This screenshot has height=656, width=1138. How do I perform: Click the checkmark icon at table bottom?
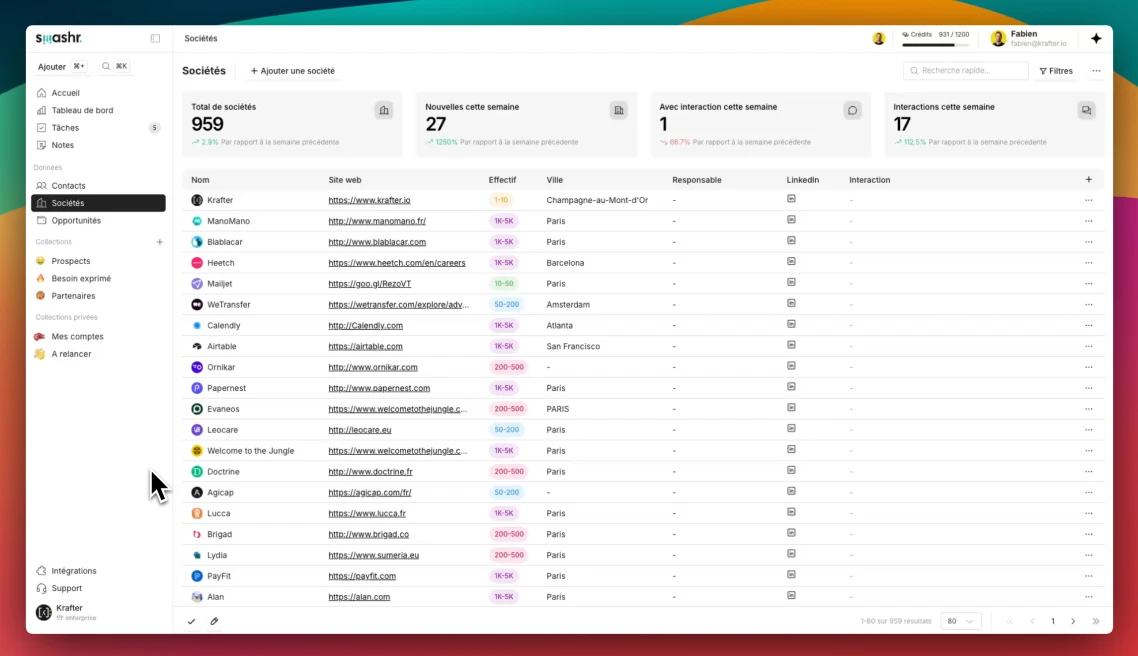click(192, 621)
